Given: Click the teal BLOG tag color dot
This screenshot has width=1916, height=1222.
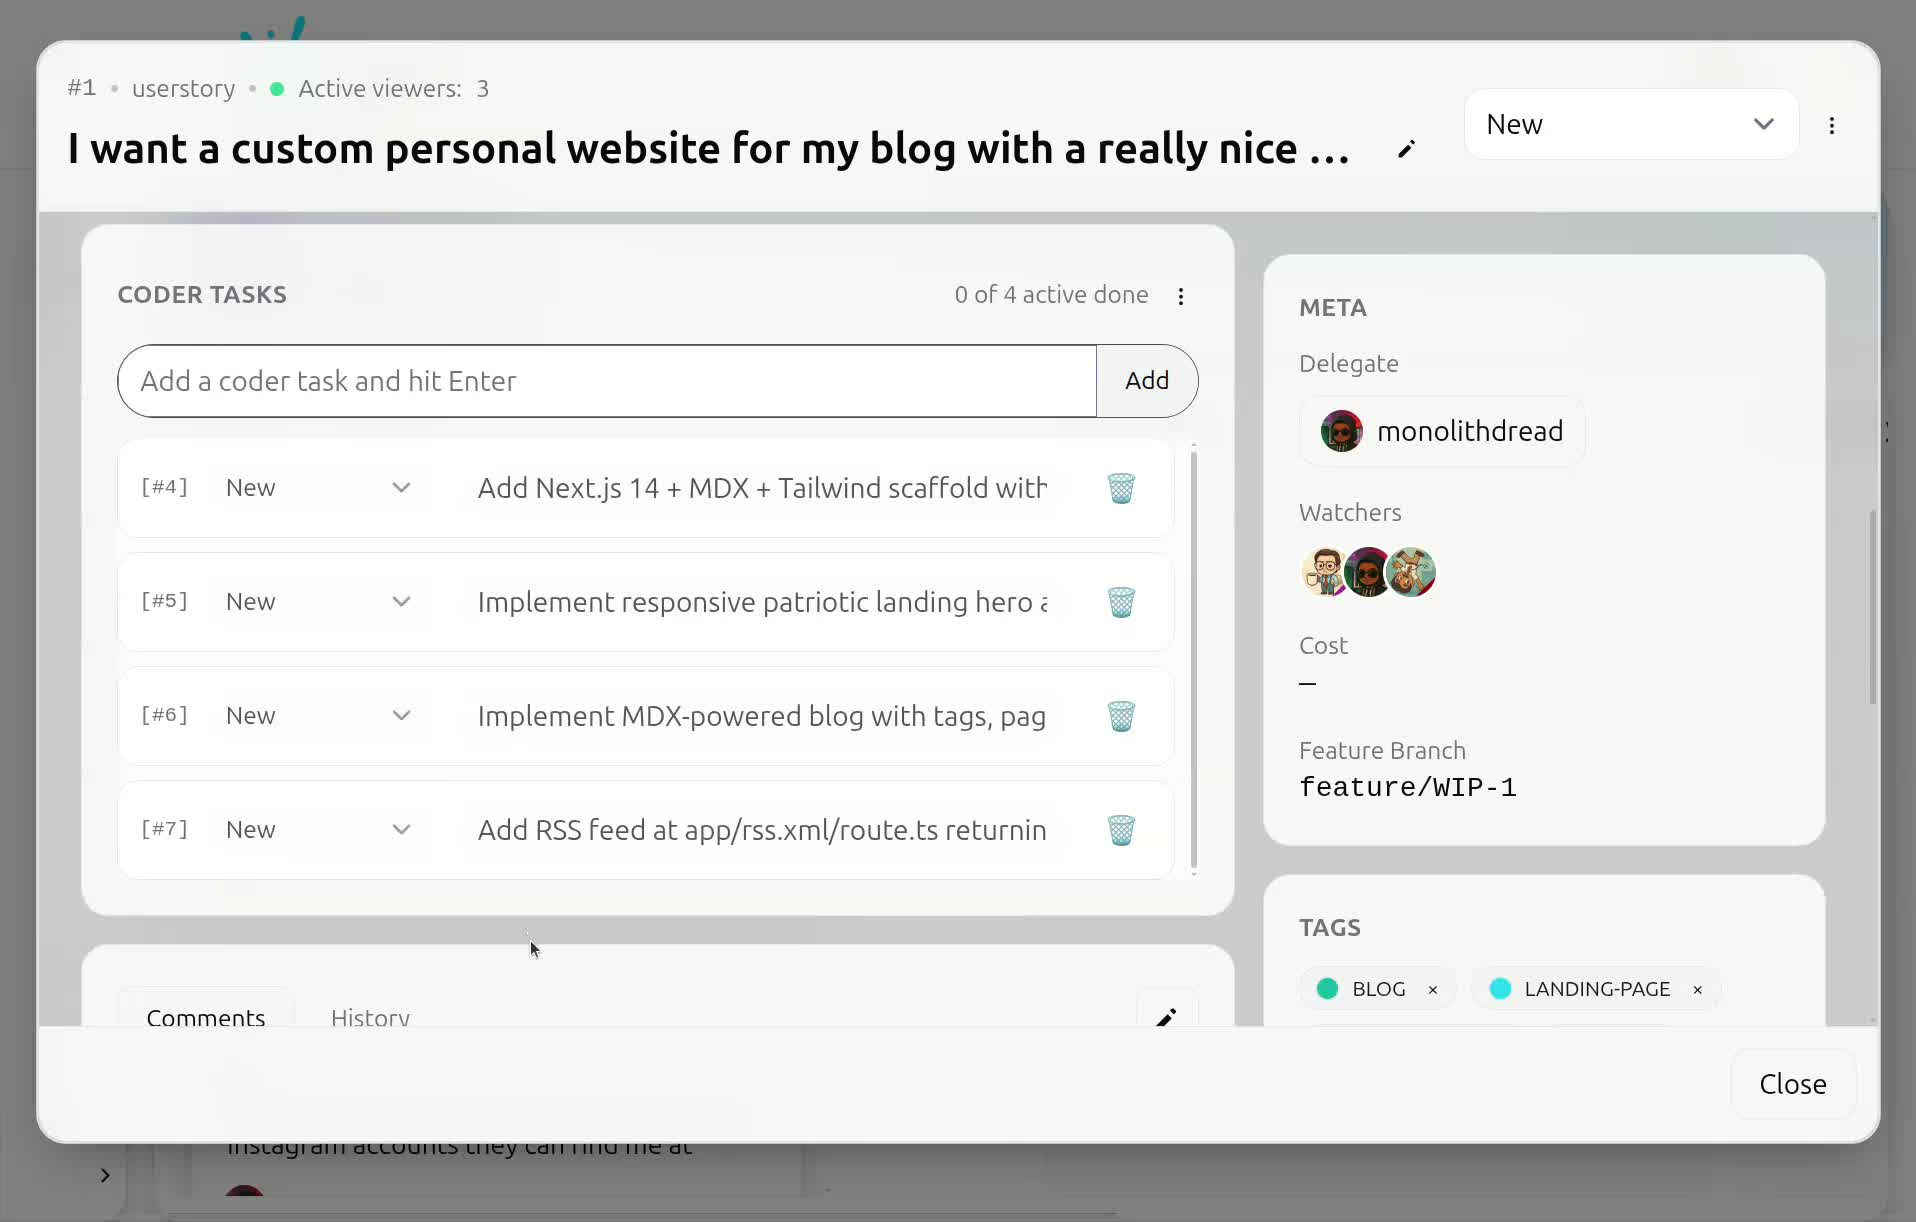Looking at the screenshot, I should pos(1328,989).
